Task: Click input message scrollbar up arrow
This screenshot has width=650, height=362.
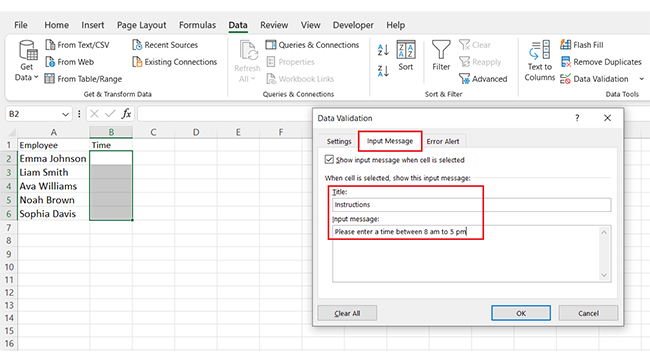Action: (604, 233)
